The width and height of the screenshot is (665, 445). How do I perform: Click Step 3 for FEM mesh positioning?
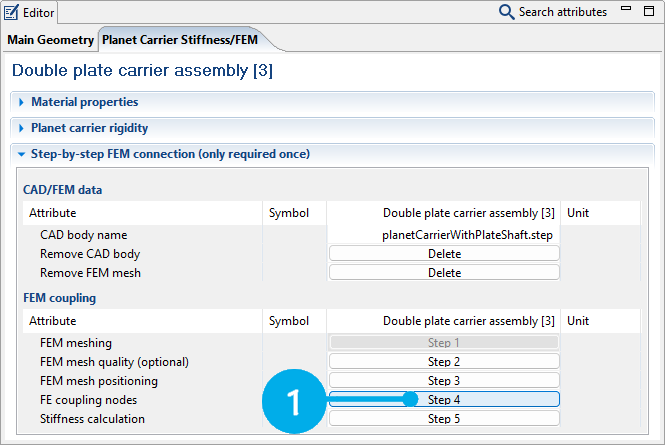point(444,381)
